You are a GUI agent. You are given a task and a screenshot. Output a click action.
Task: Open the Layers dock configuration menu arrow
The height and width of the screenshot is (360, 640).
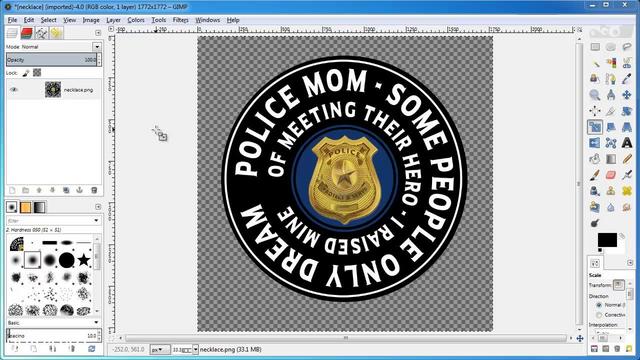pyautogui.click(x=98, y=33)
